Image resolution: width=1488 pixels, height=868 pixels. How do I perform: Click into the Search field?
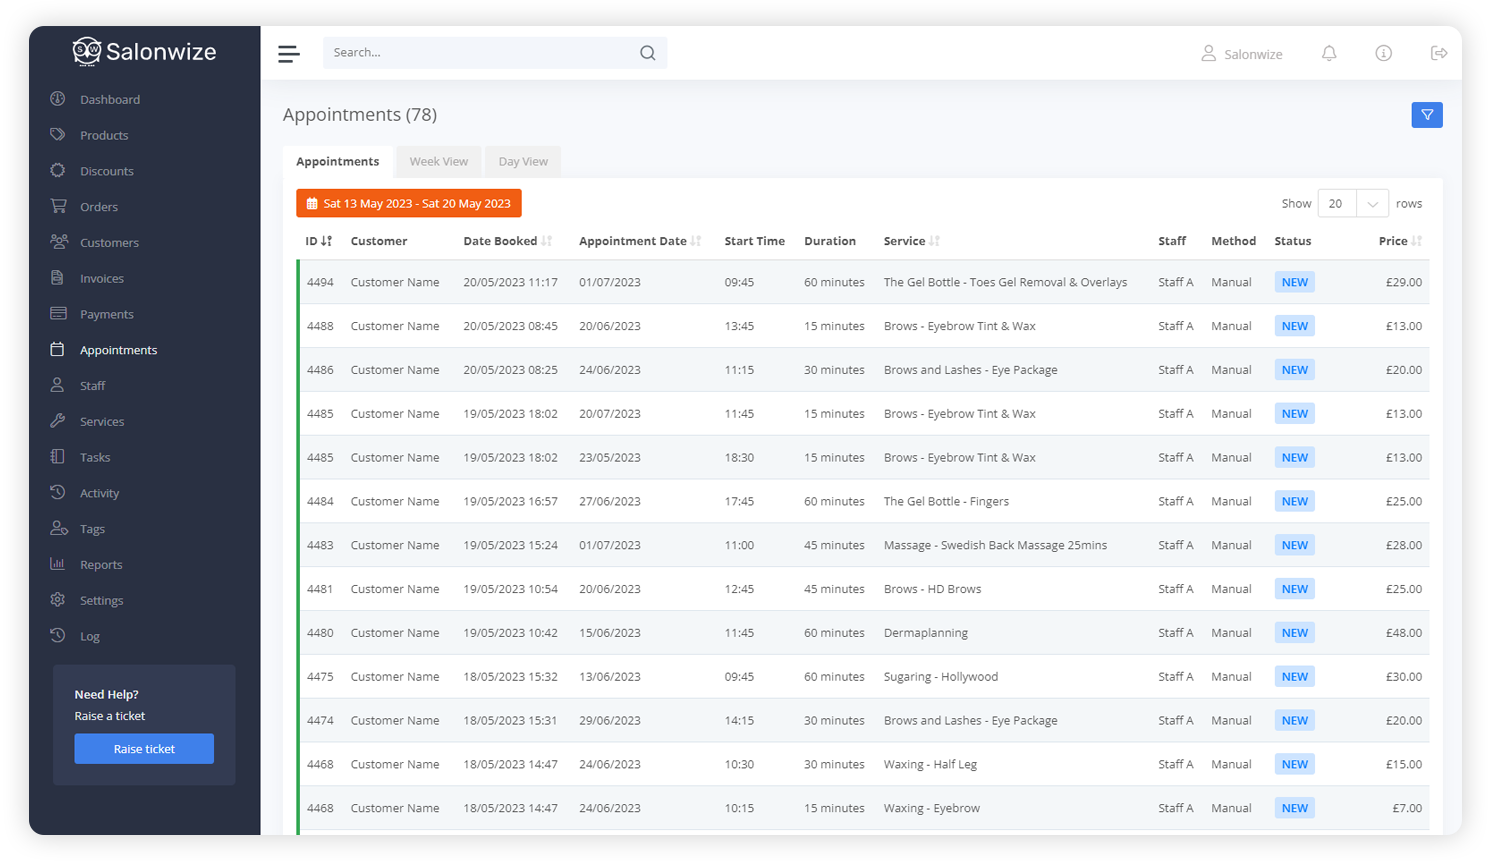point(480,53)
